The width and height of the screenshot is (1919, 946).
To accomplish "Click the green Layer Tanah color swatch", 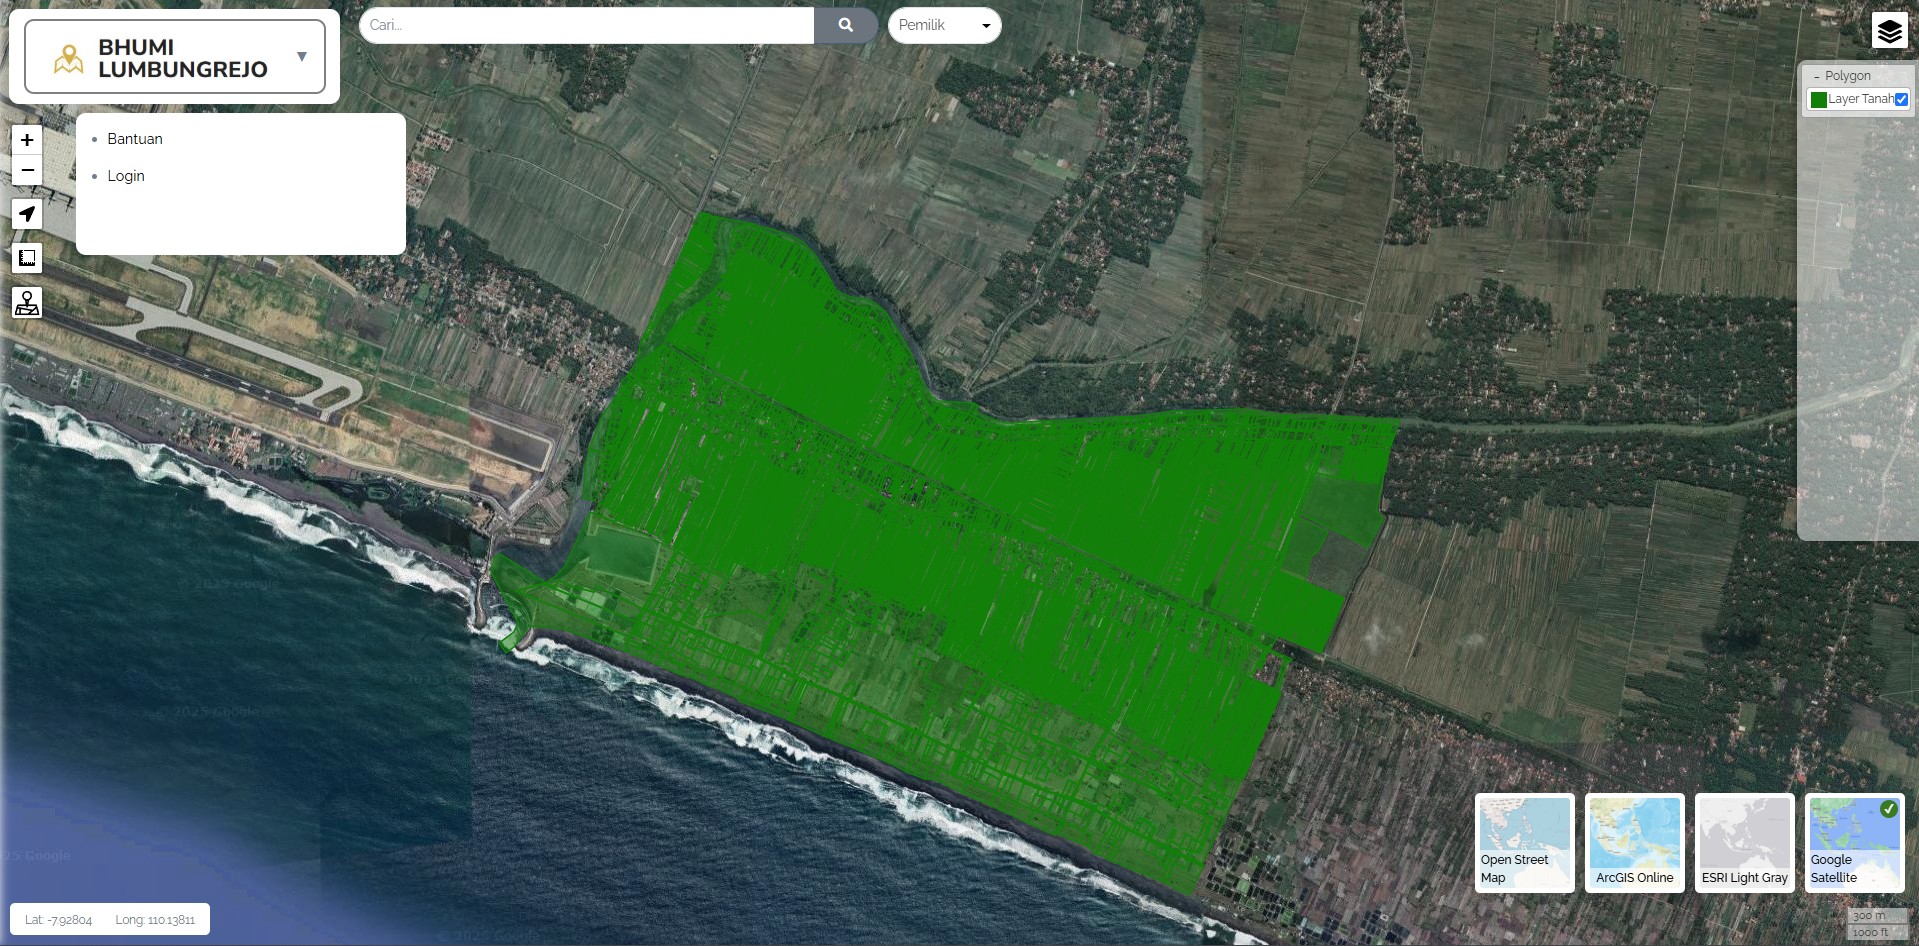I will (1818, 99).
